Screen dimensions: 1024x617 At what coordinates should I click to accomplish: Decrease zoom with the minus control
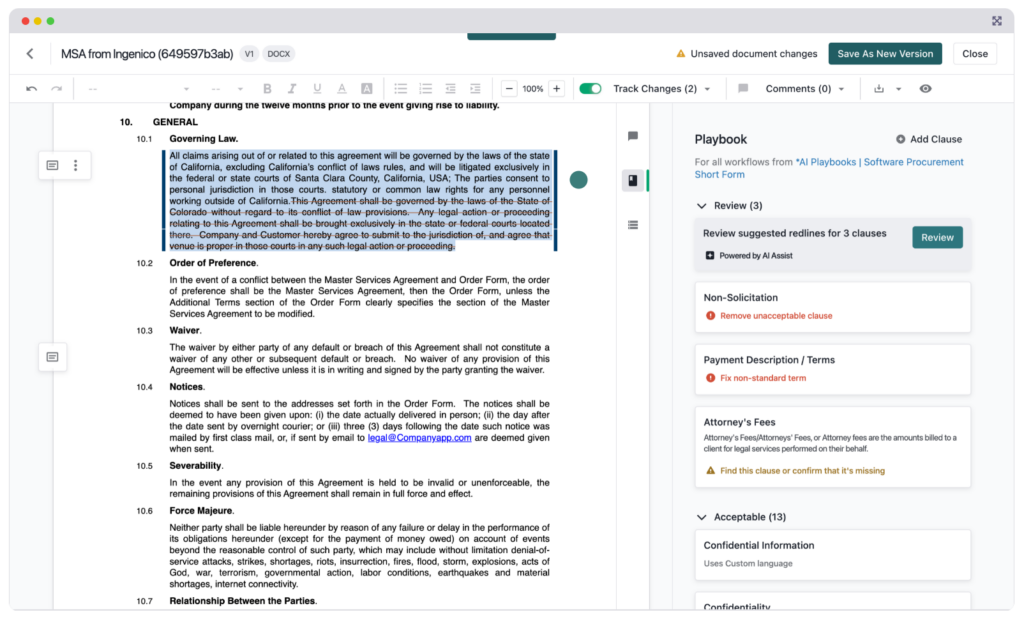[508, 89]
